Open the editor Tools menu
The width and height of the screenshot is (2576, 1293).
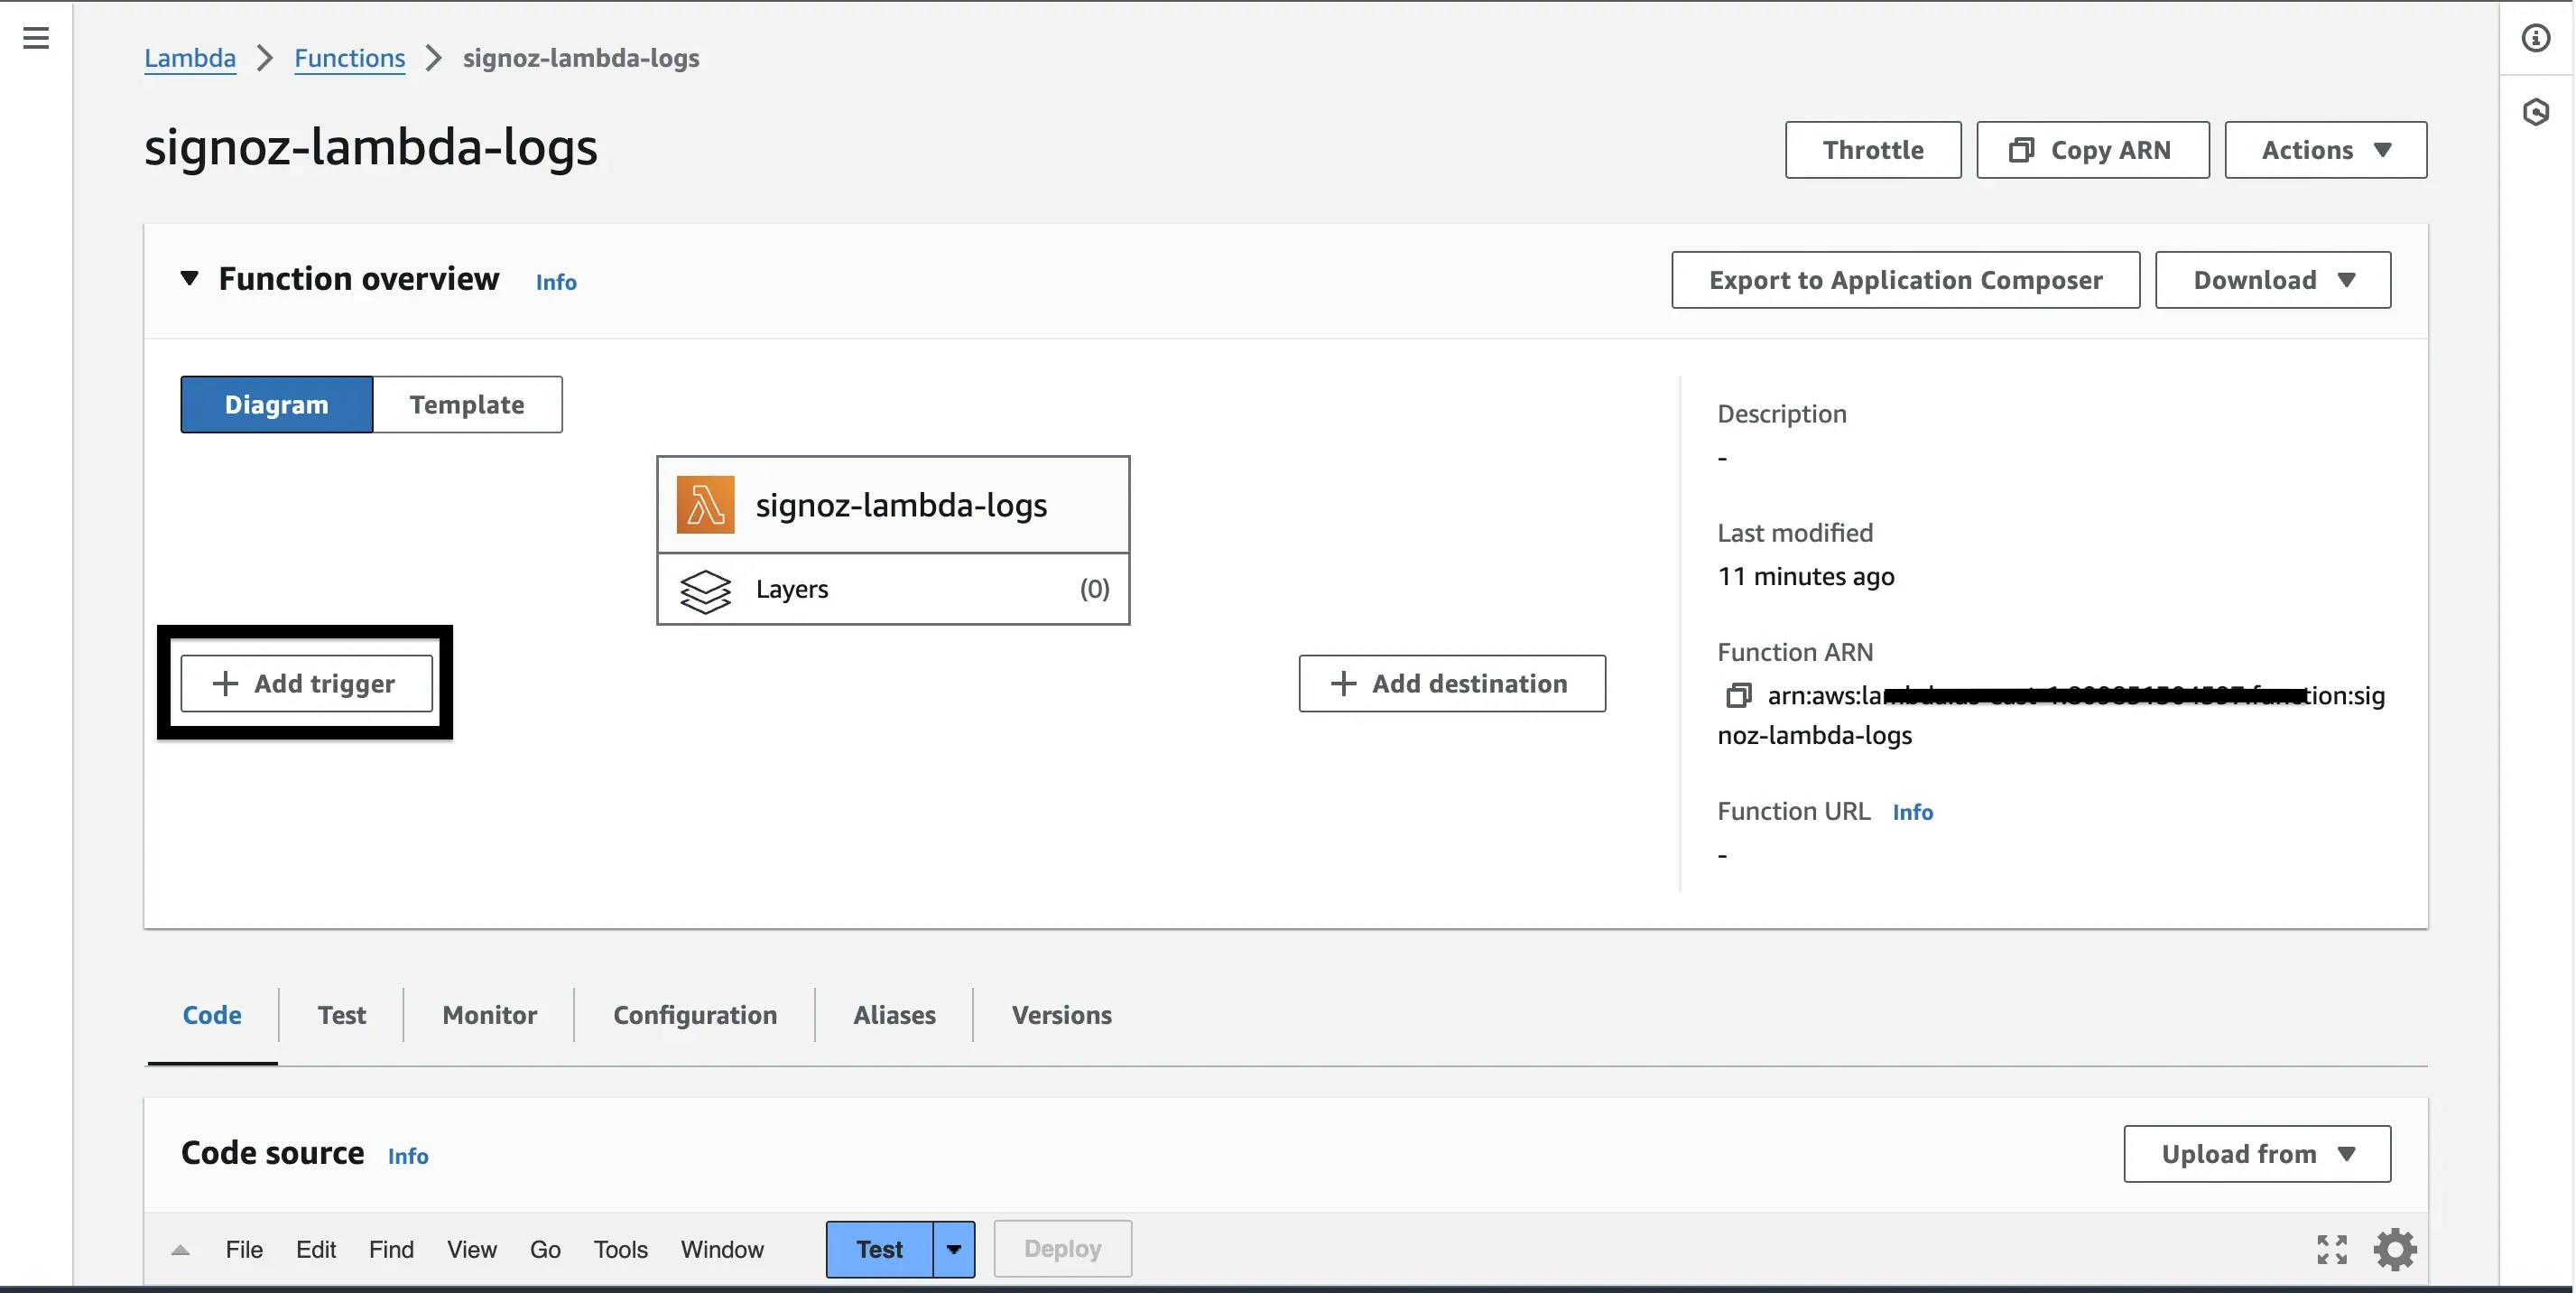coord(621,1250)
